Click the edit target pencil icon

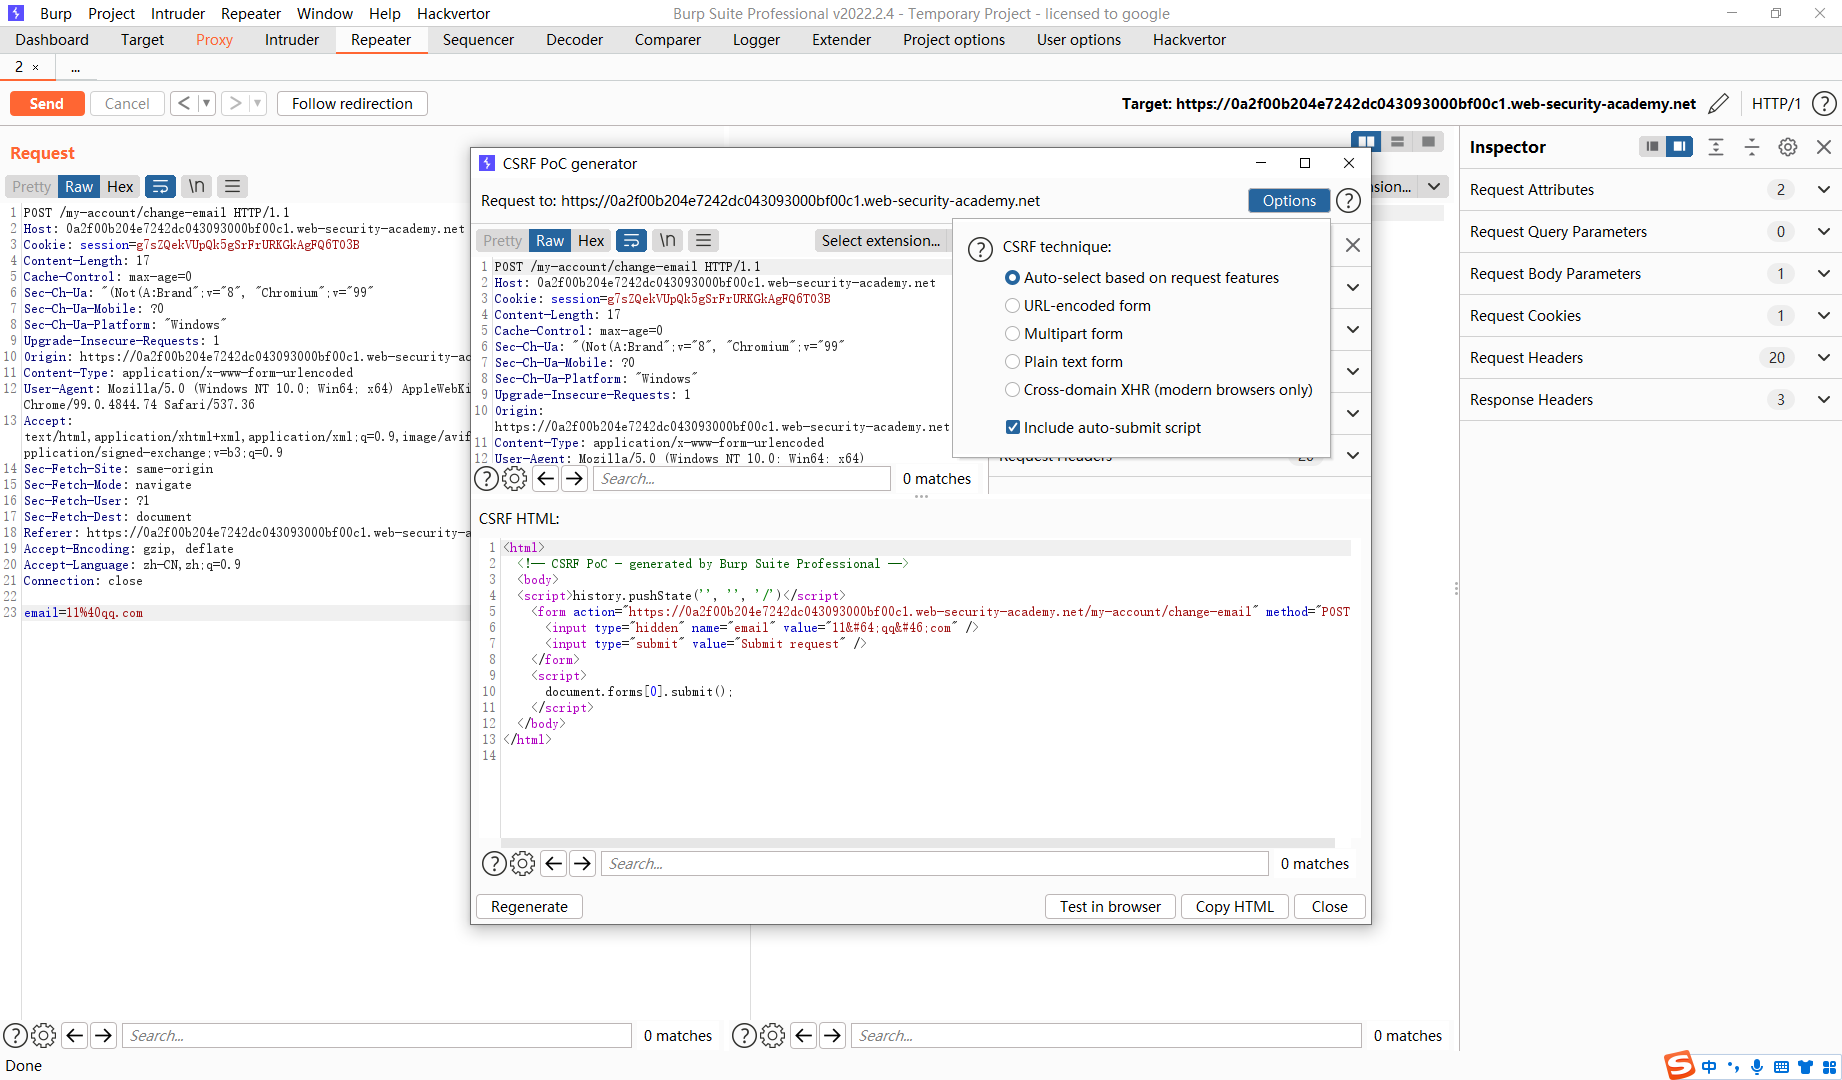[x=1719, y=104]
